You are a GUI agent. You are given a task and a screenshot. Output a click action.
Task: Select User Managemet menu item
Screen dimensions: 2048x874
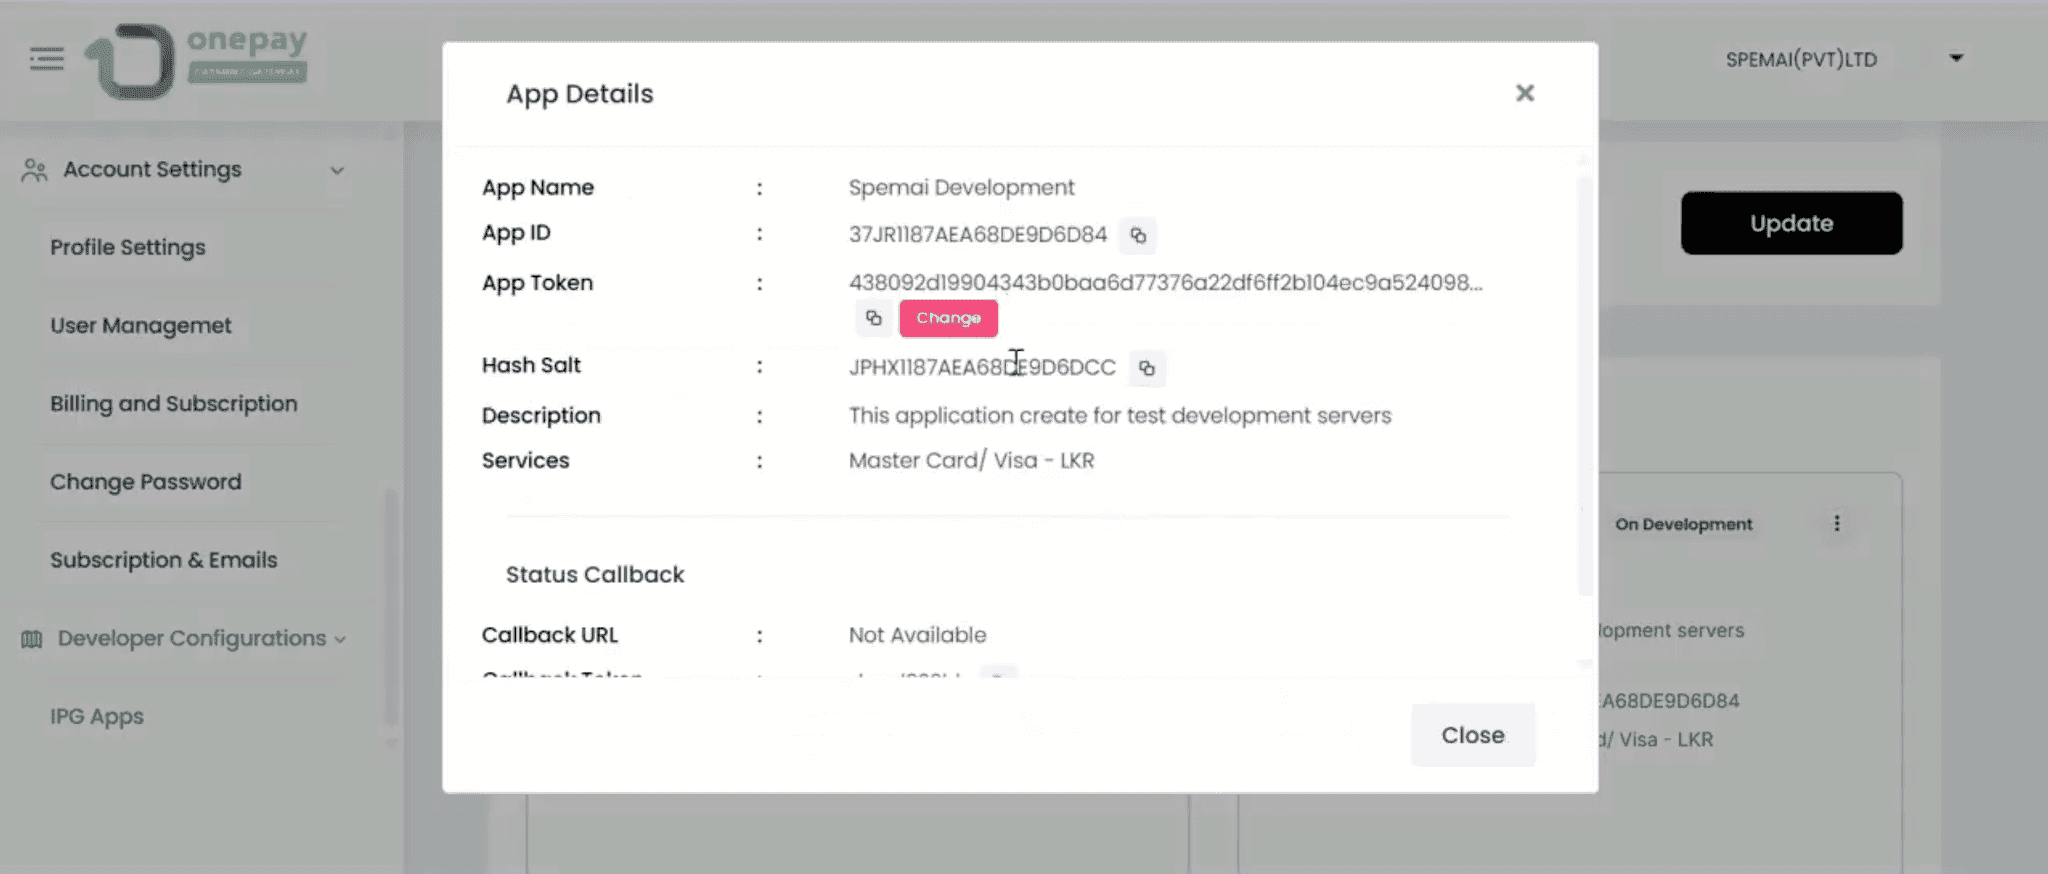pos(141,325)
